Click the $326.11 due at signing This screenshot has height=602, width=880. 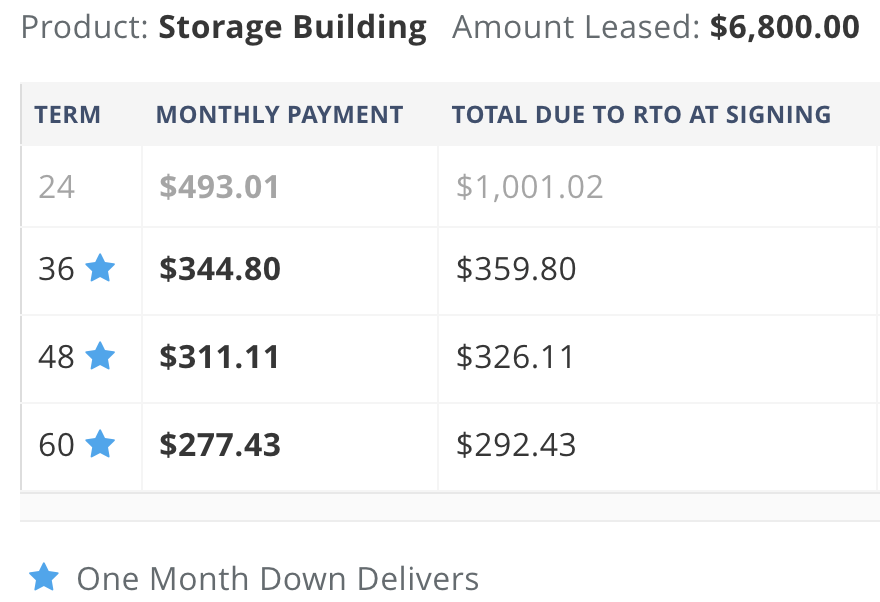515,357
